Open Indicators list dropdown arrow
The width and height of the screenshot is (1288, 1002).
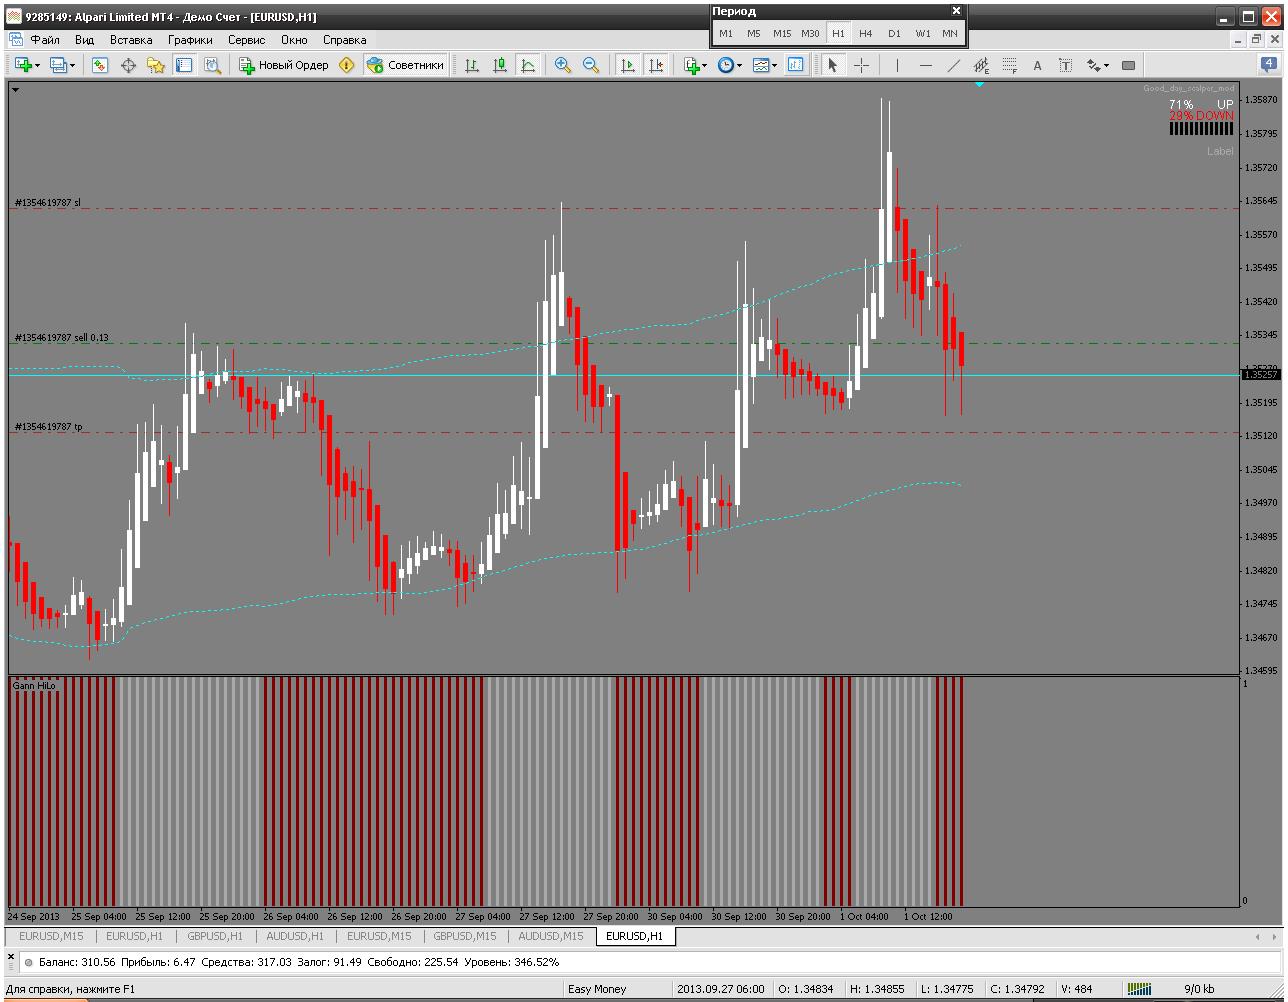click(705, 66)
